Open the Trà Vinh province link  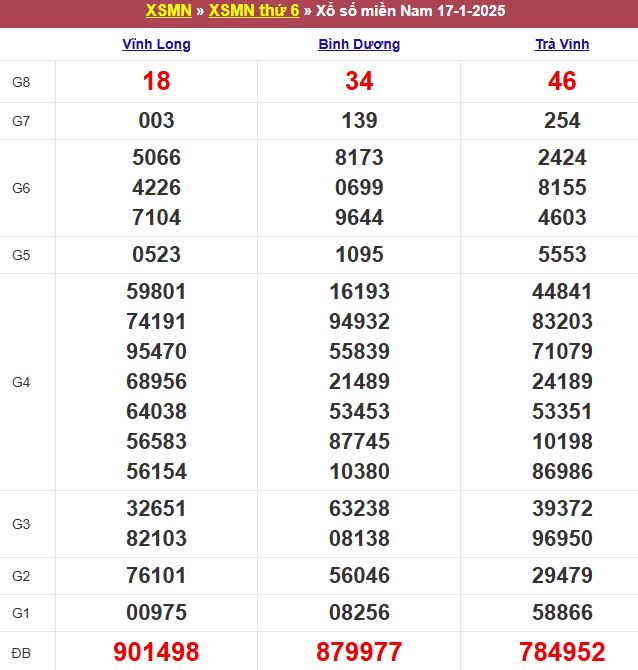562,44
